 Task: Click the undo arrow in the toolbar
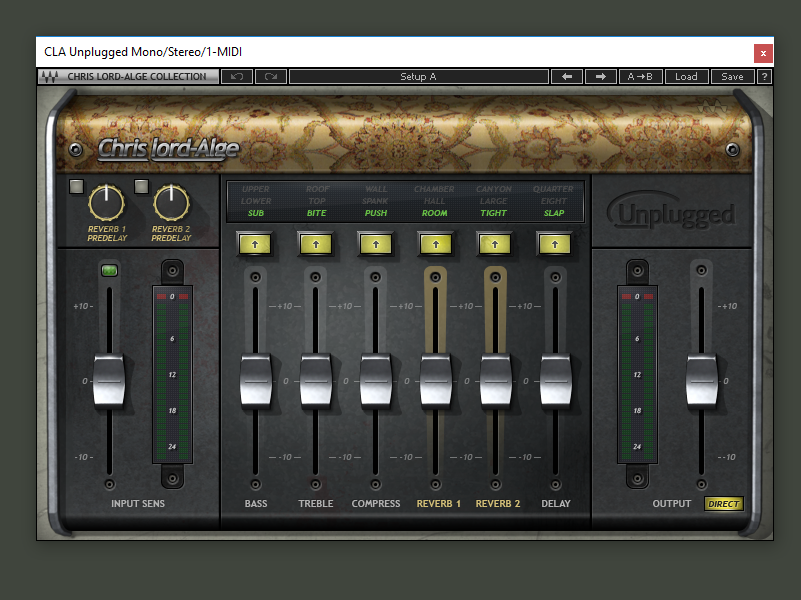pyautogui.click(x=237, y=77)
